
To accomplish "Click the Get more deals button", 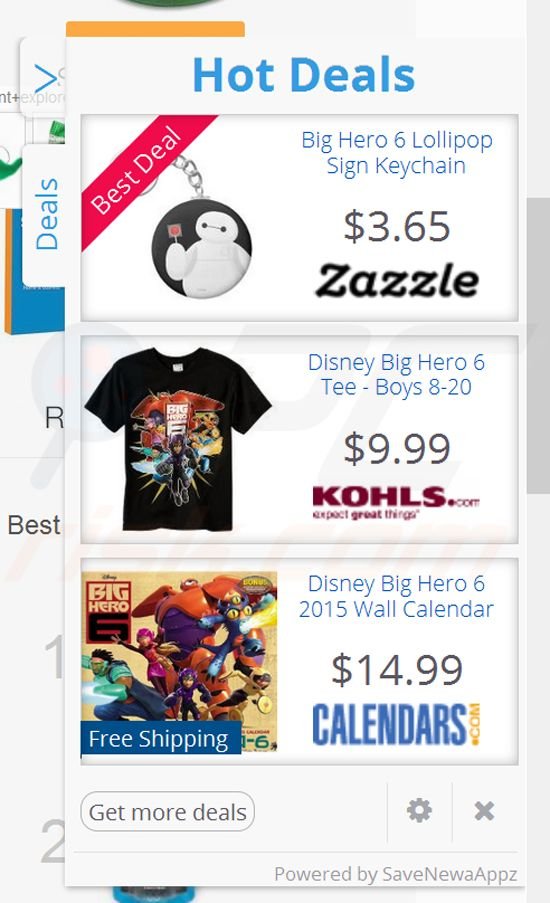I will 168,812.
